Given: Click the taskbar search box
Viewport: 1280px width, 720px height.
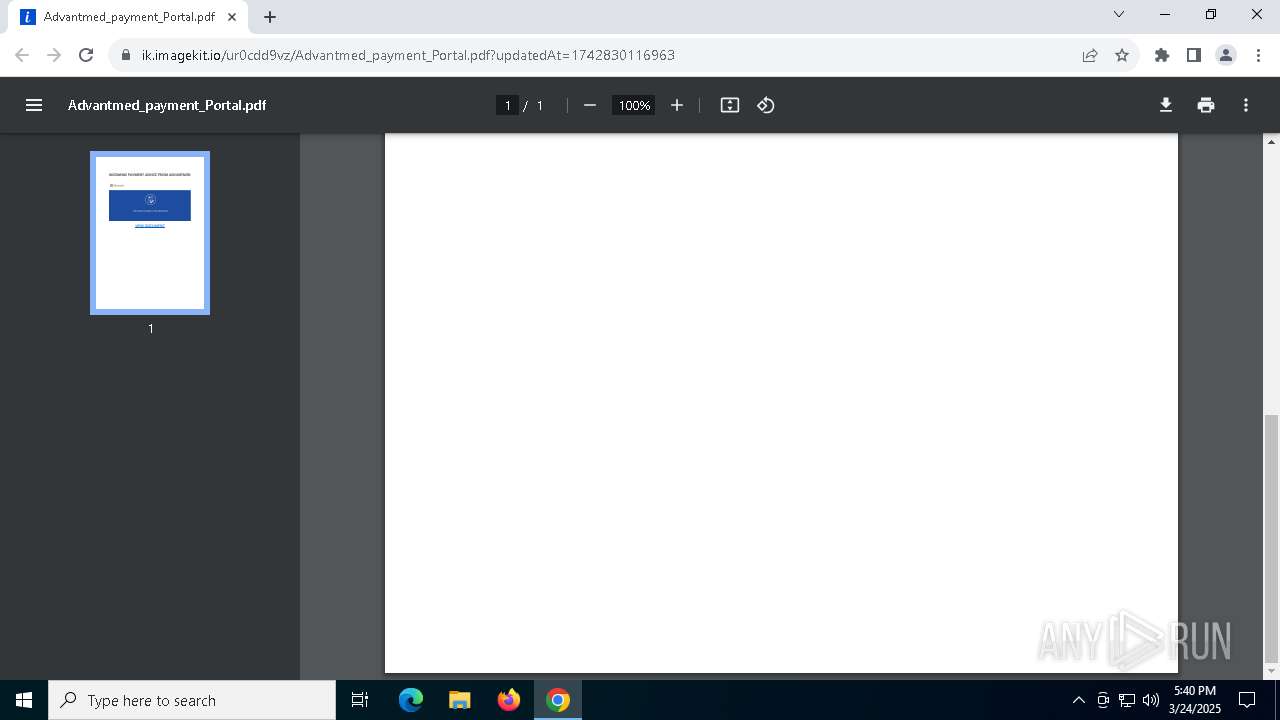Looking at the screenshot, I should tap(192, 700).
